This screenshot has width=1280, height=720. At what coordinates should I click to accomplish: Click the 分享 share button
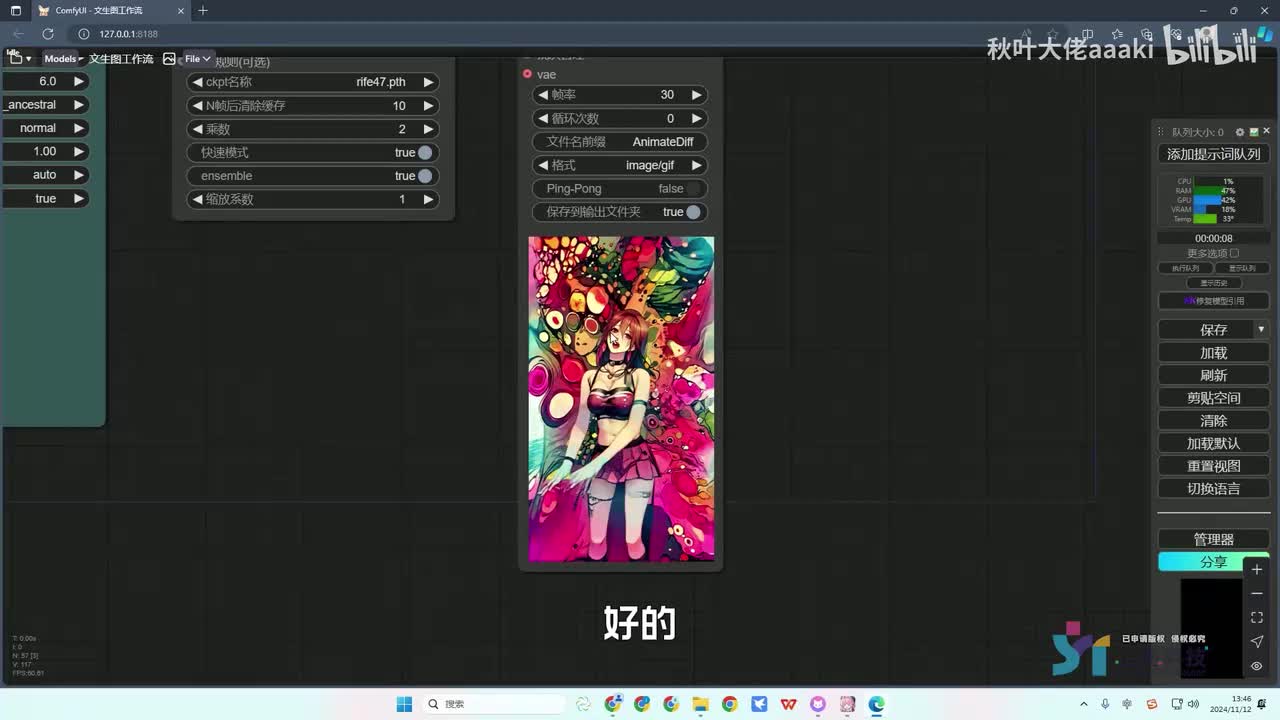(x=1213, y=562)
